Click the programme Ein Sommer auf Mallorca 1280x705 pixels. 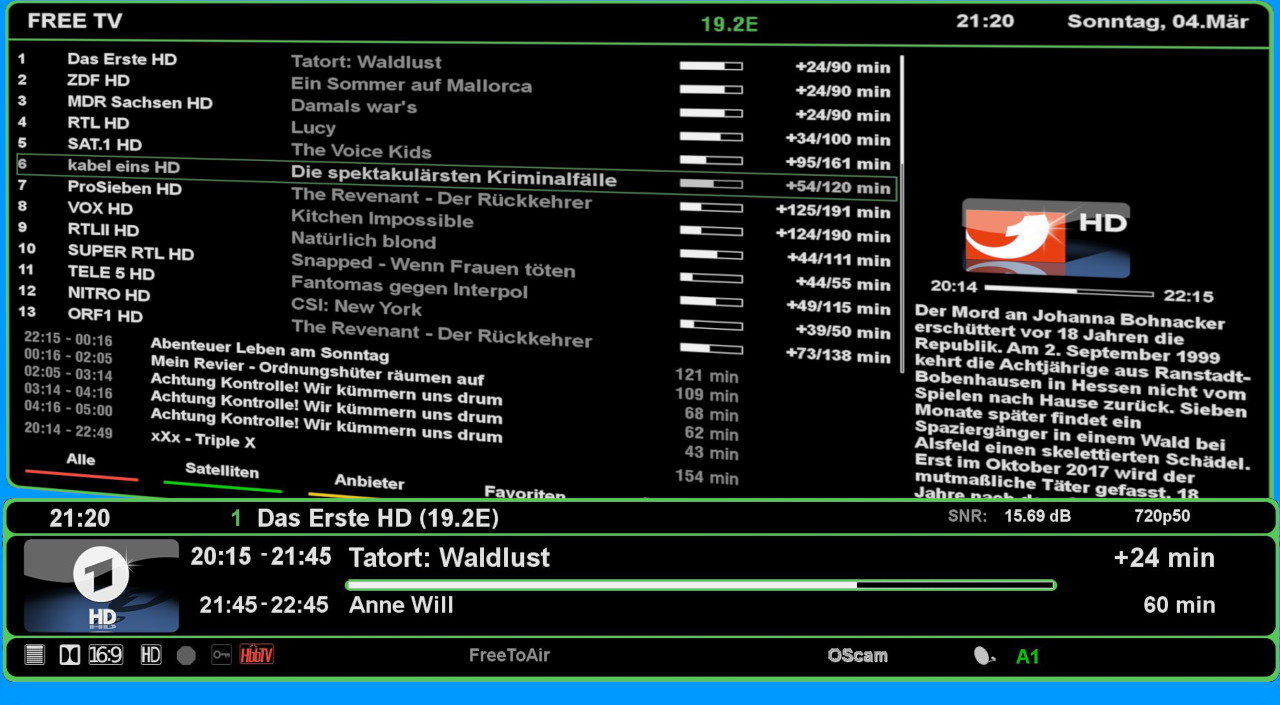click(411, 85)
